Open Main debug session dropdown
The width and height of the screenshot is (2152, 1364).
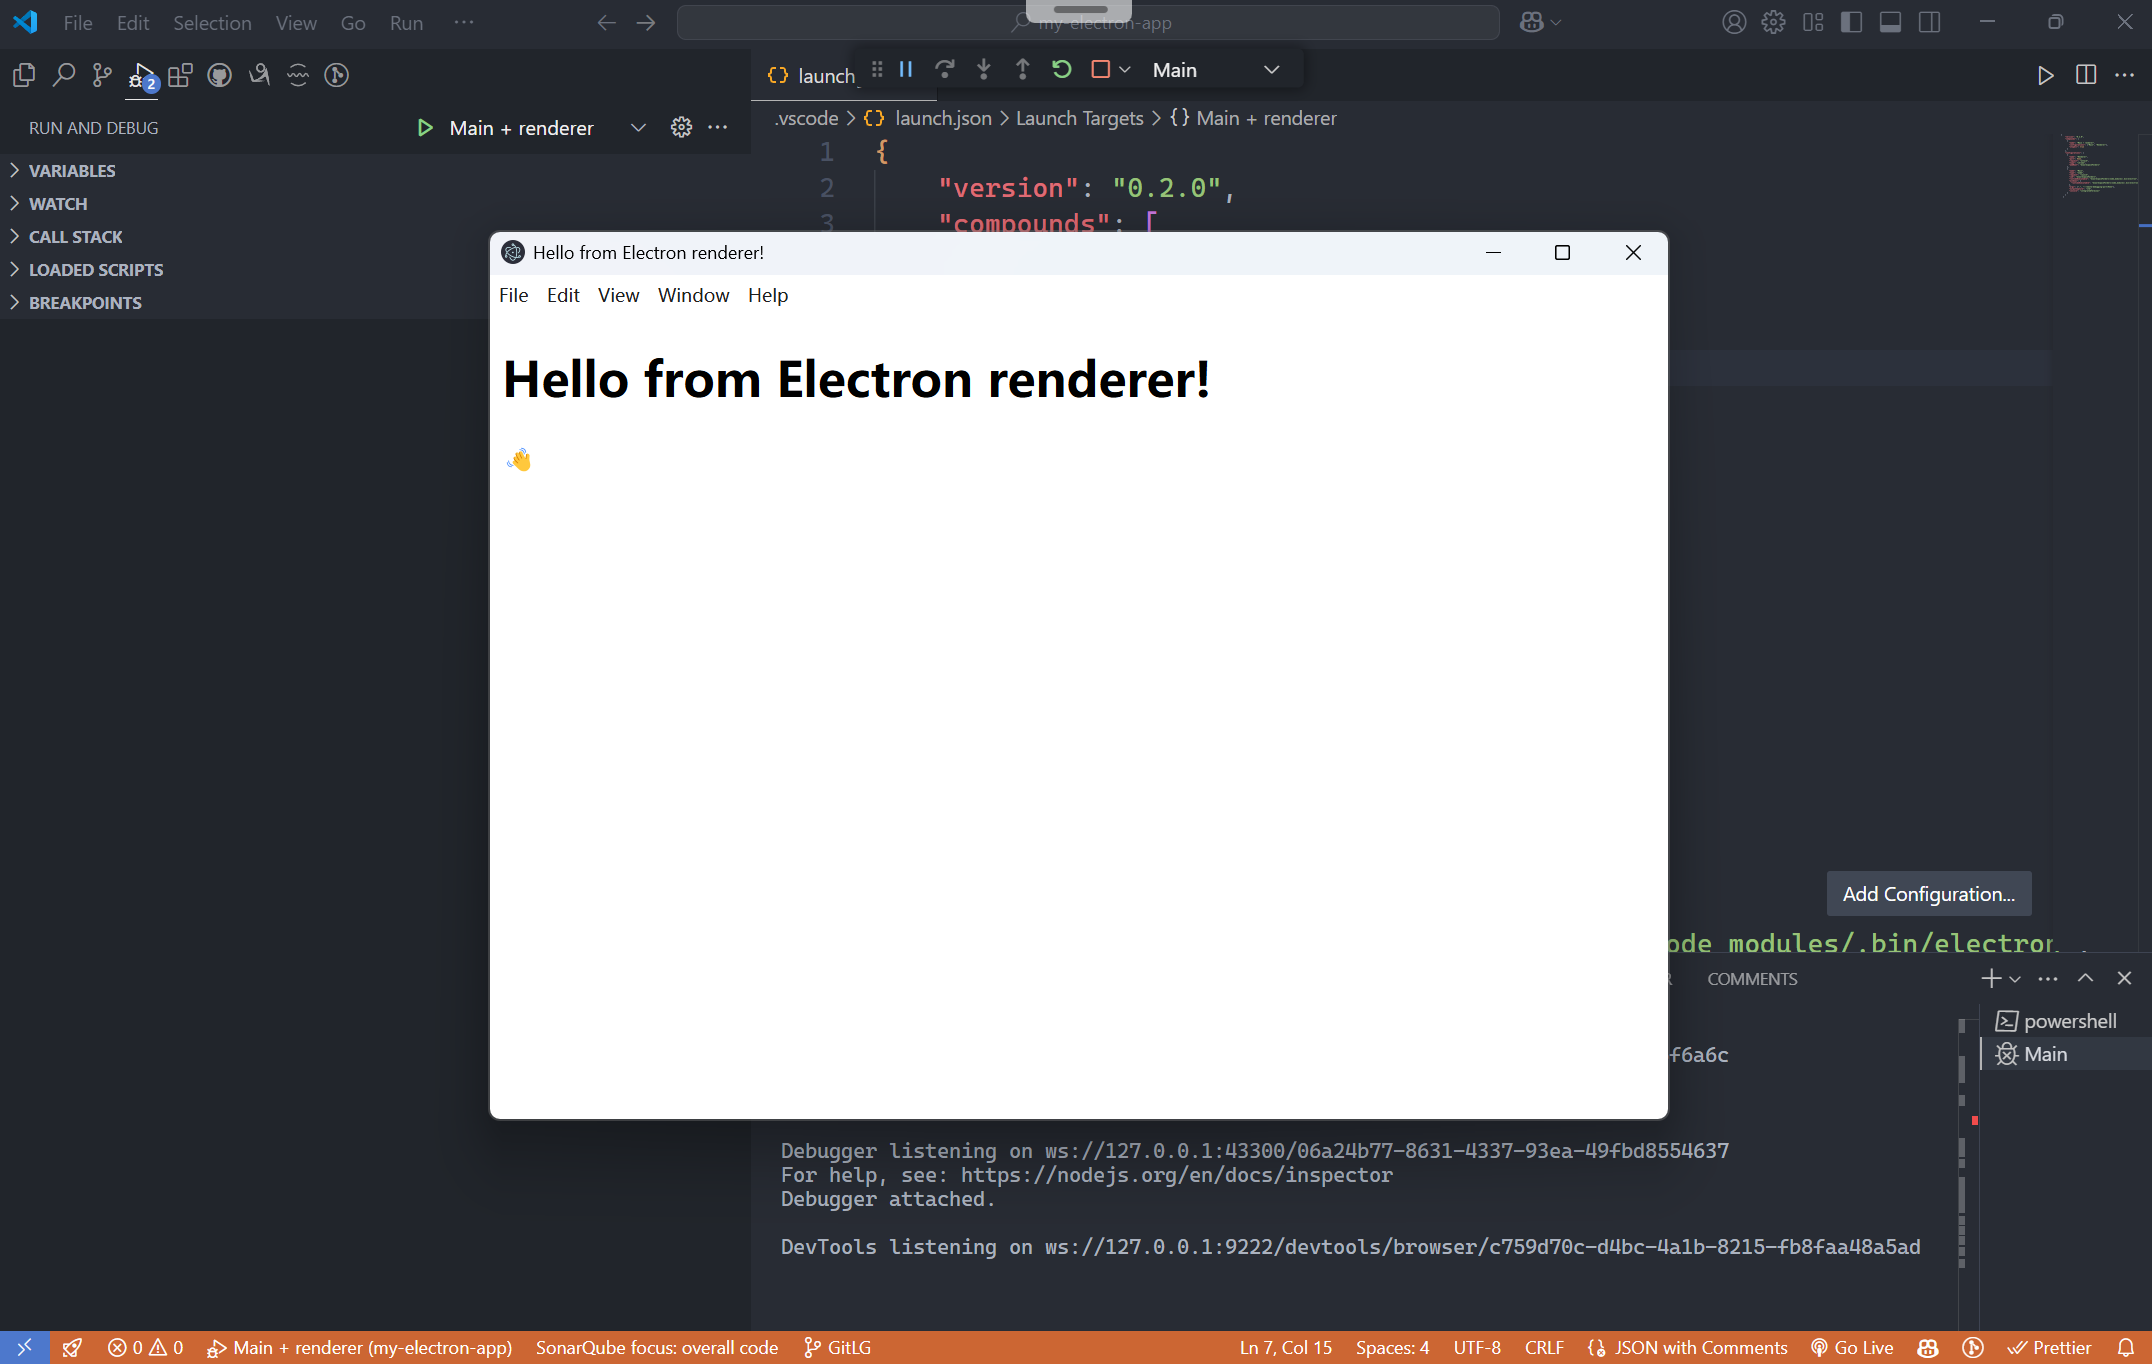(x=1215, y=70)
